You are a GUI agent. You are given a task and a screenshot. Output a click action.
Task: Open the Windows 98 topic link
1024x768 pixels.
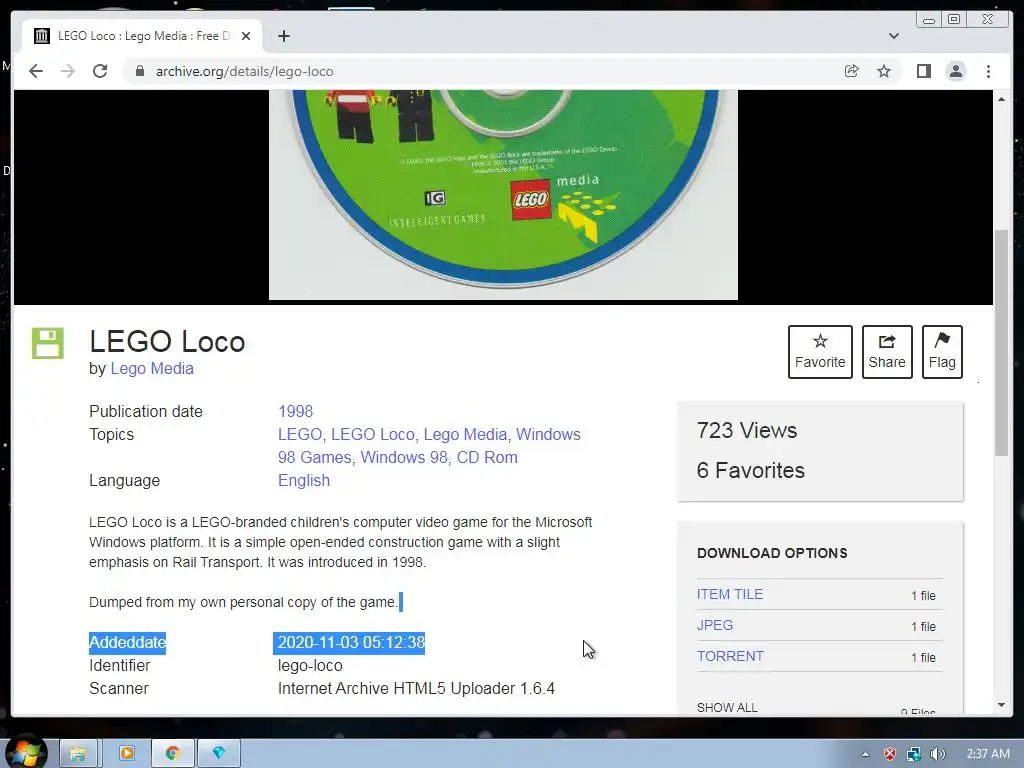tap(404, 457)
